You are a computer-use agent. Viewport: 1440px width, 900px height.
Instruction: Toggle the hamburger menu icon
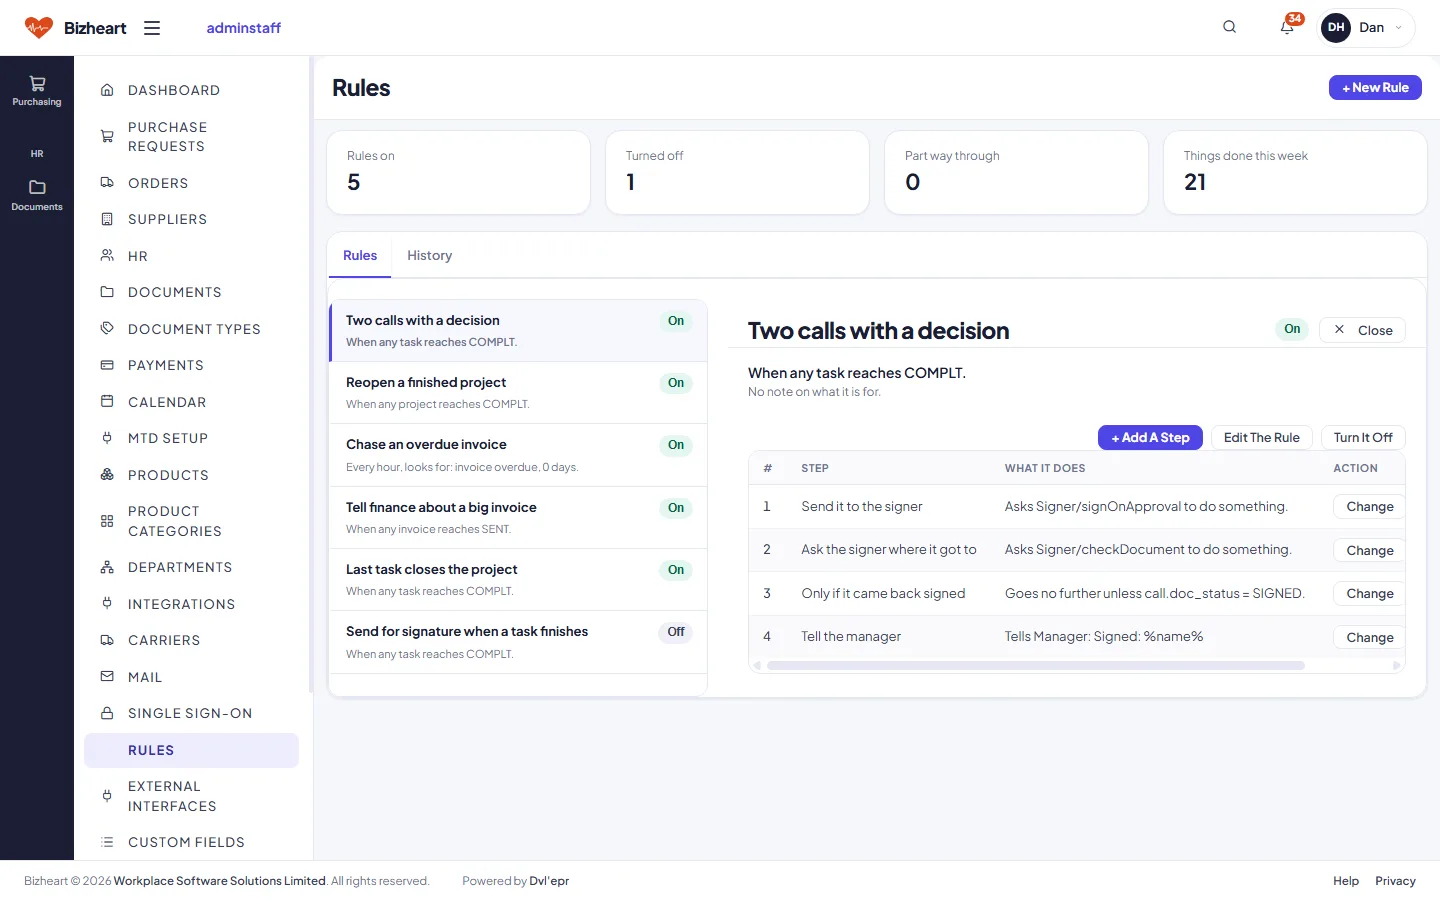pos(152,28)
